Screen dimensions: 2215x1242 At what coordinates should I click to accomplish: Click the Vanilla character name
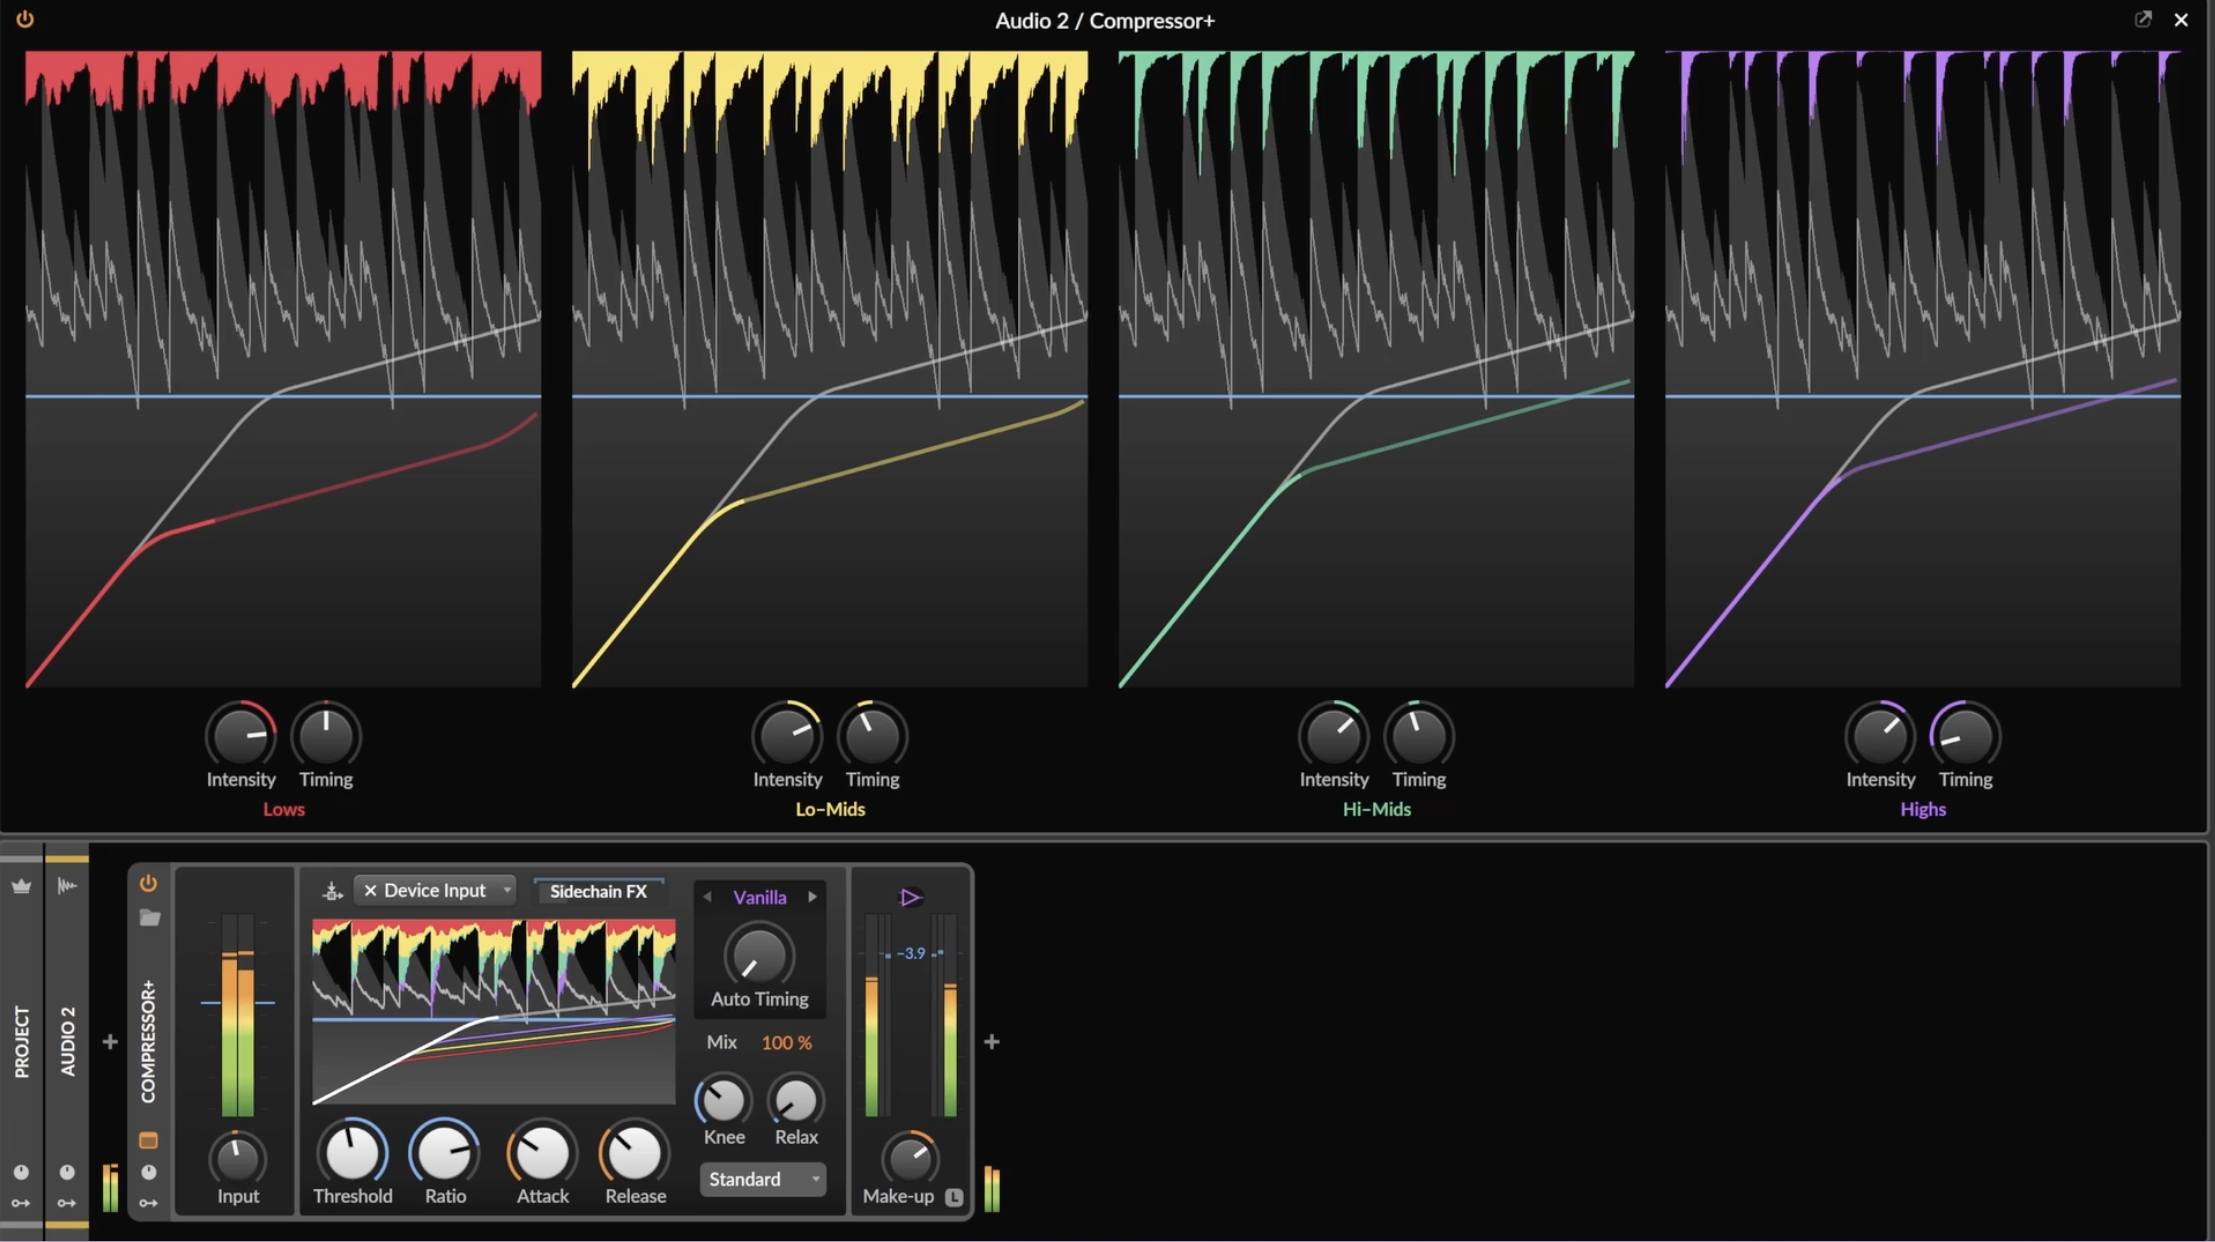(760, 897)
